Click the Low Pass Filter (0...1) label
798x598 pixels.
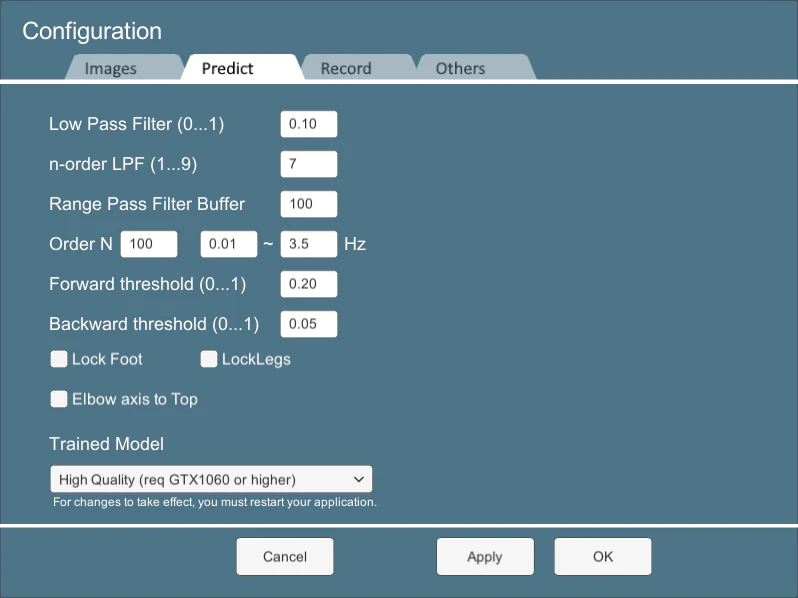pyautogui.click(x=136, y=124)
